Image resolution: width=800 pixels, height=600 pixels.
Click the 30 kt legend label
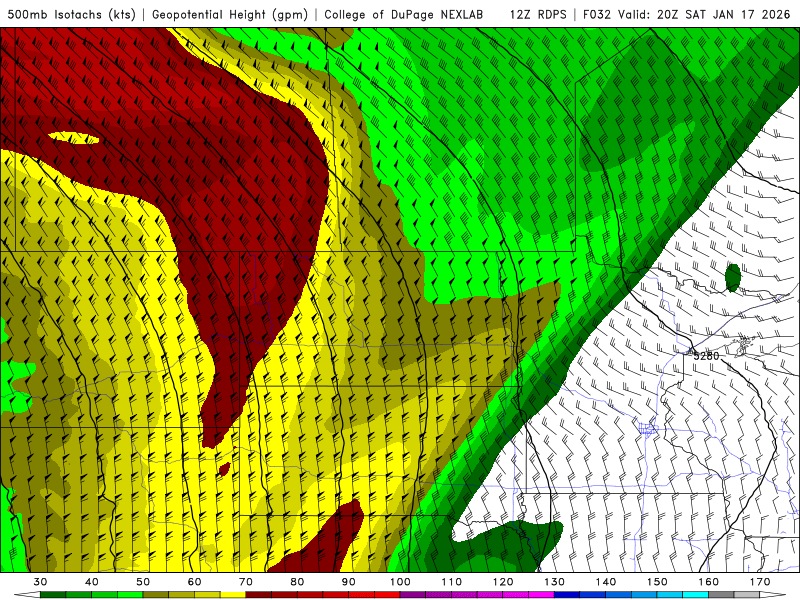pyautogui.click(x=40, y=582)
